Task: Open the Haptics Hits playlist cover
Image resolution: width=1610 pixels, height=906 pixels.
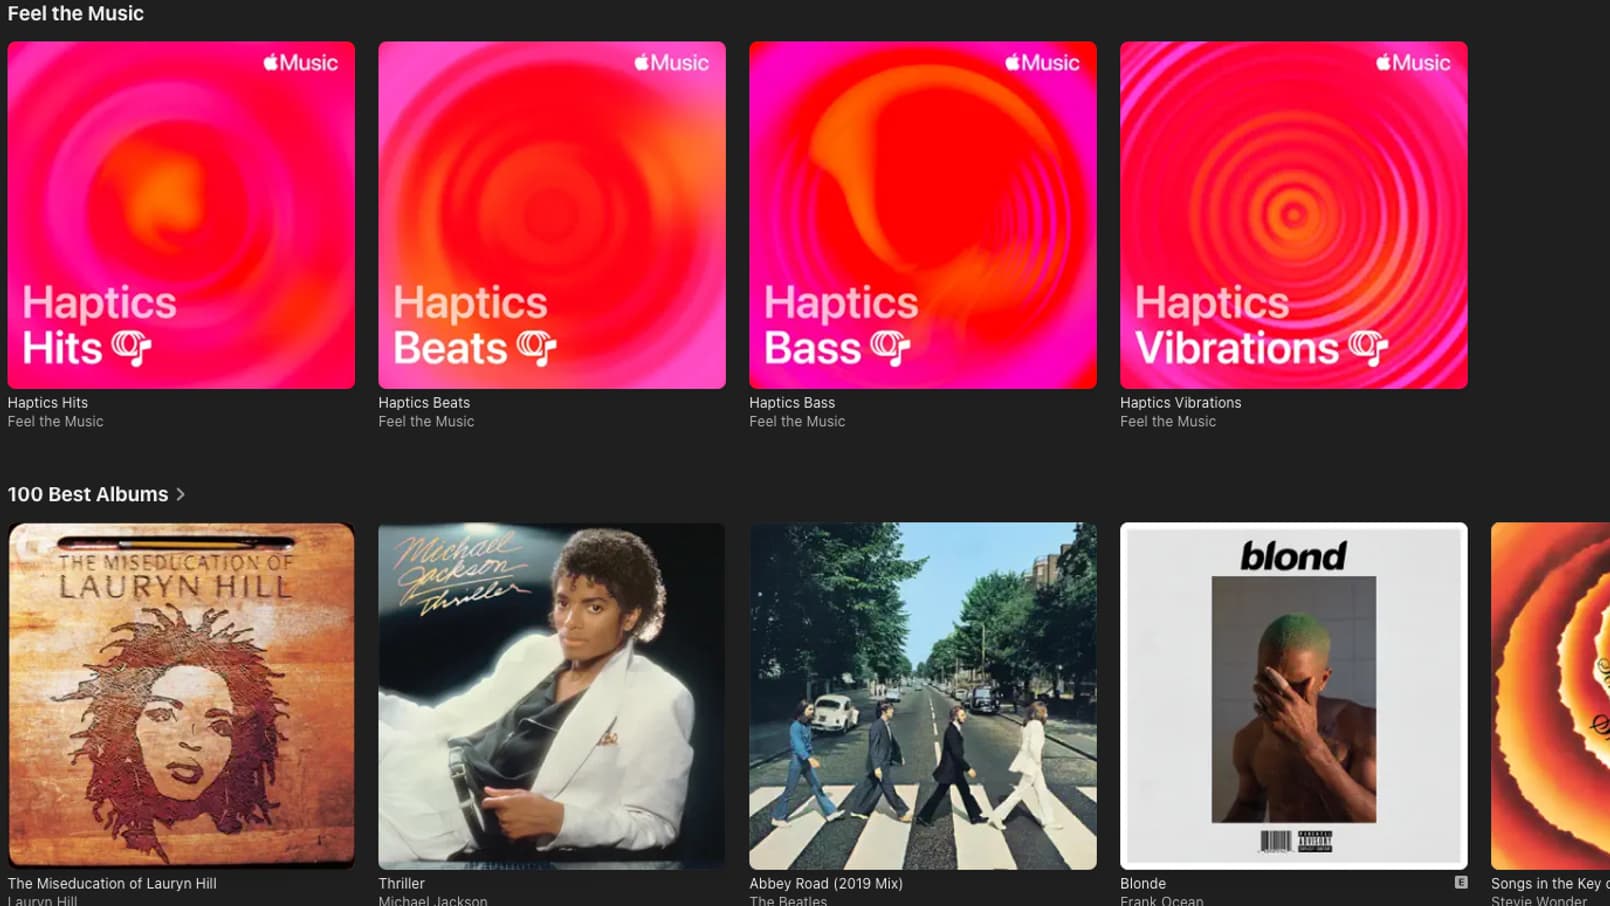Action: (x=181, y=214)
